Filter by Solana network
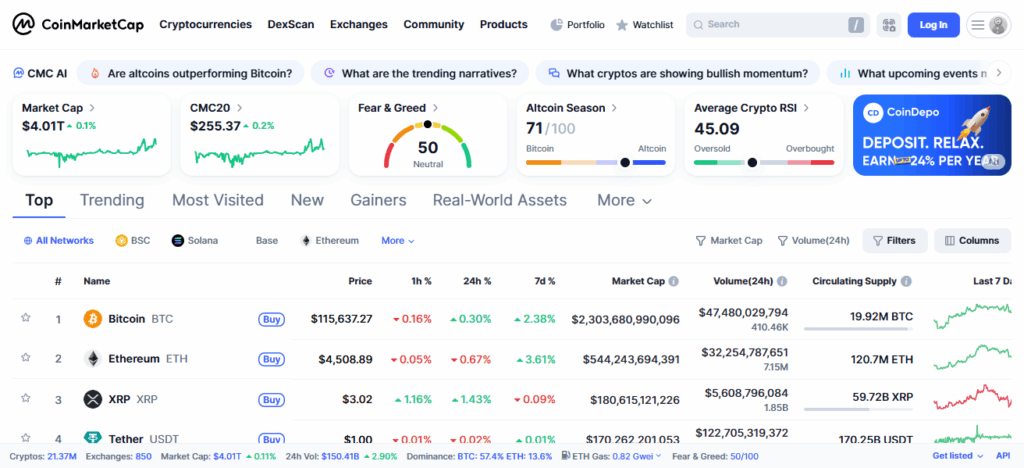 (x=195, y=240)
